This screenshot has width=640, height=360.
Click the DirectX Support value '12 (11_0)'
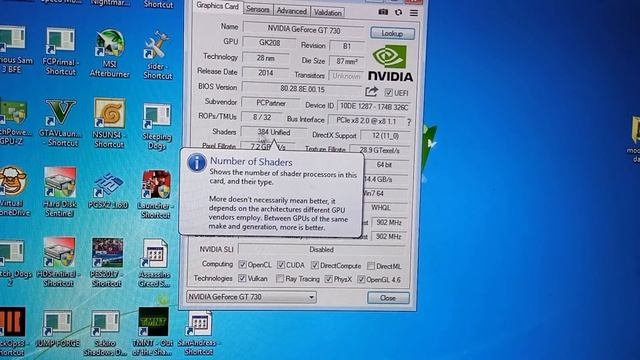pos(385,136)
